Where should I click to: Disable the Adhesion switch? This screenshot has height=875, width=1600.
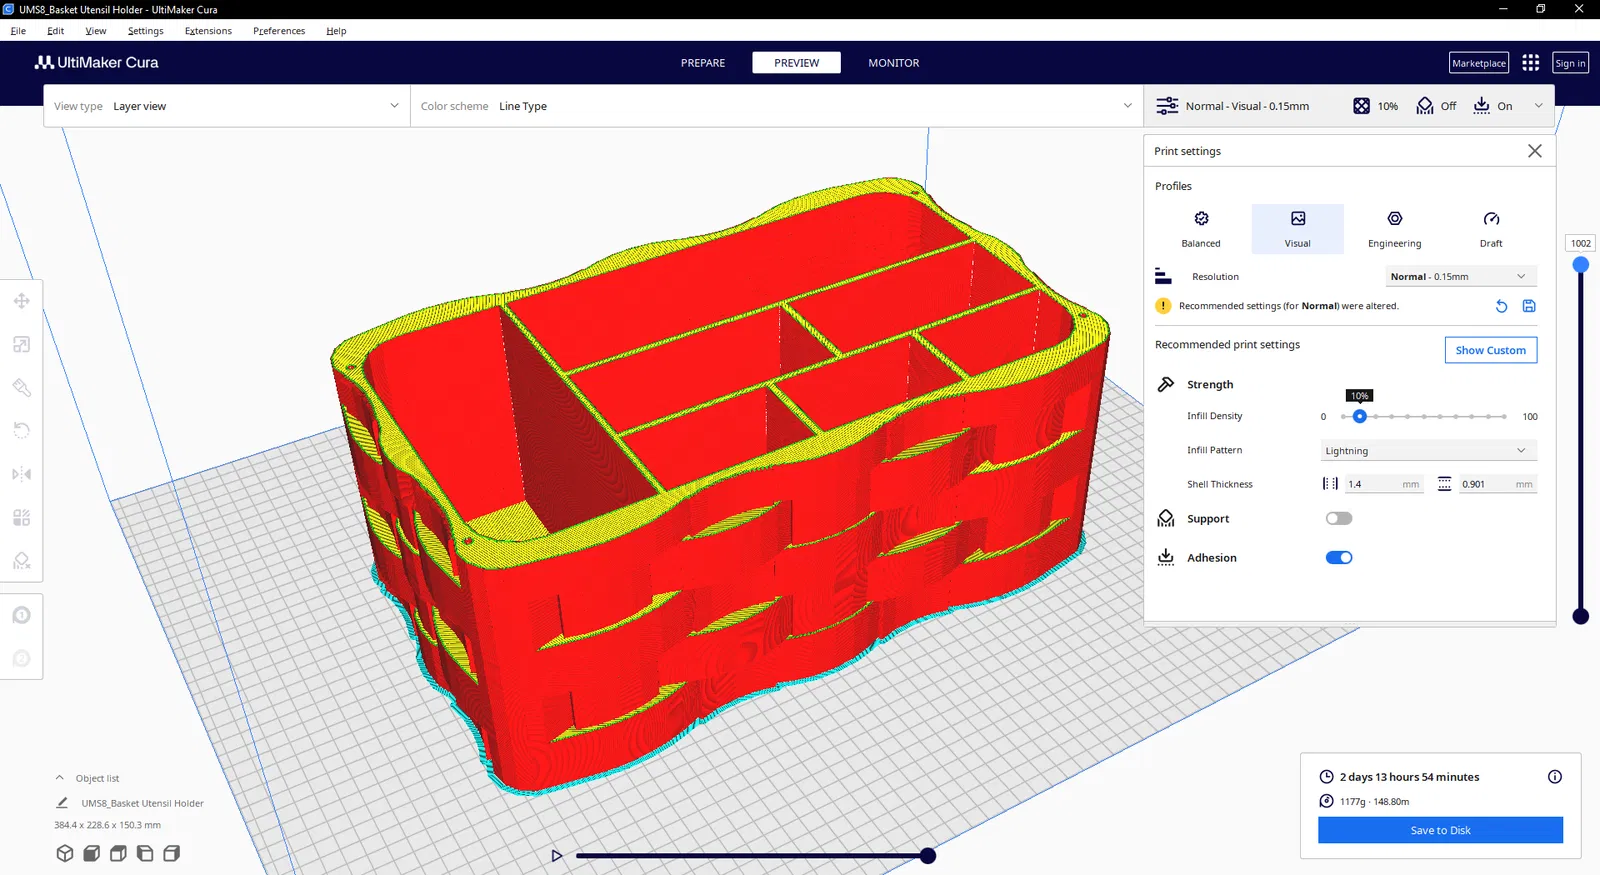pyautogui.click(x=1339, y=558)
